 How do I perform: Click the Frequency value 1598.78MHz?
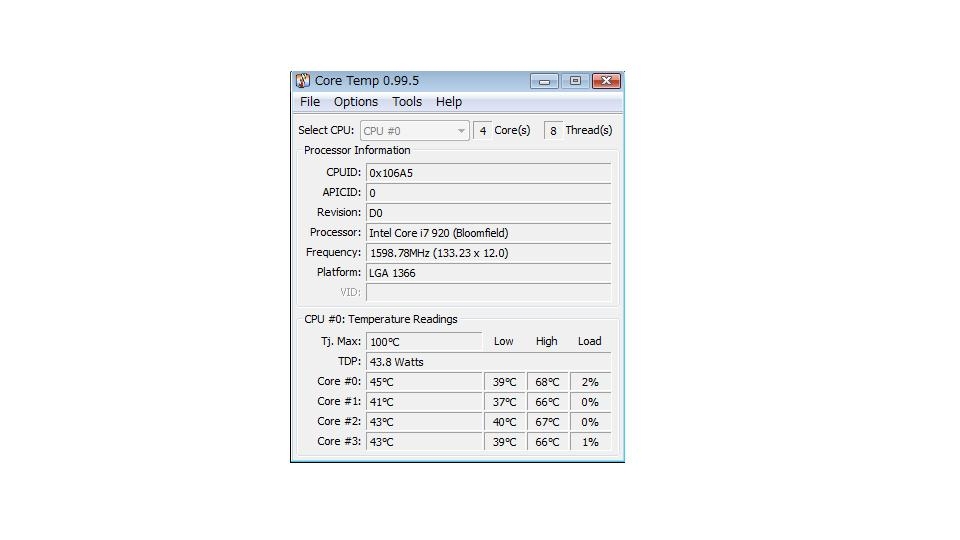pyautogui.click(x=488, y=253)
